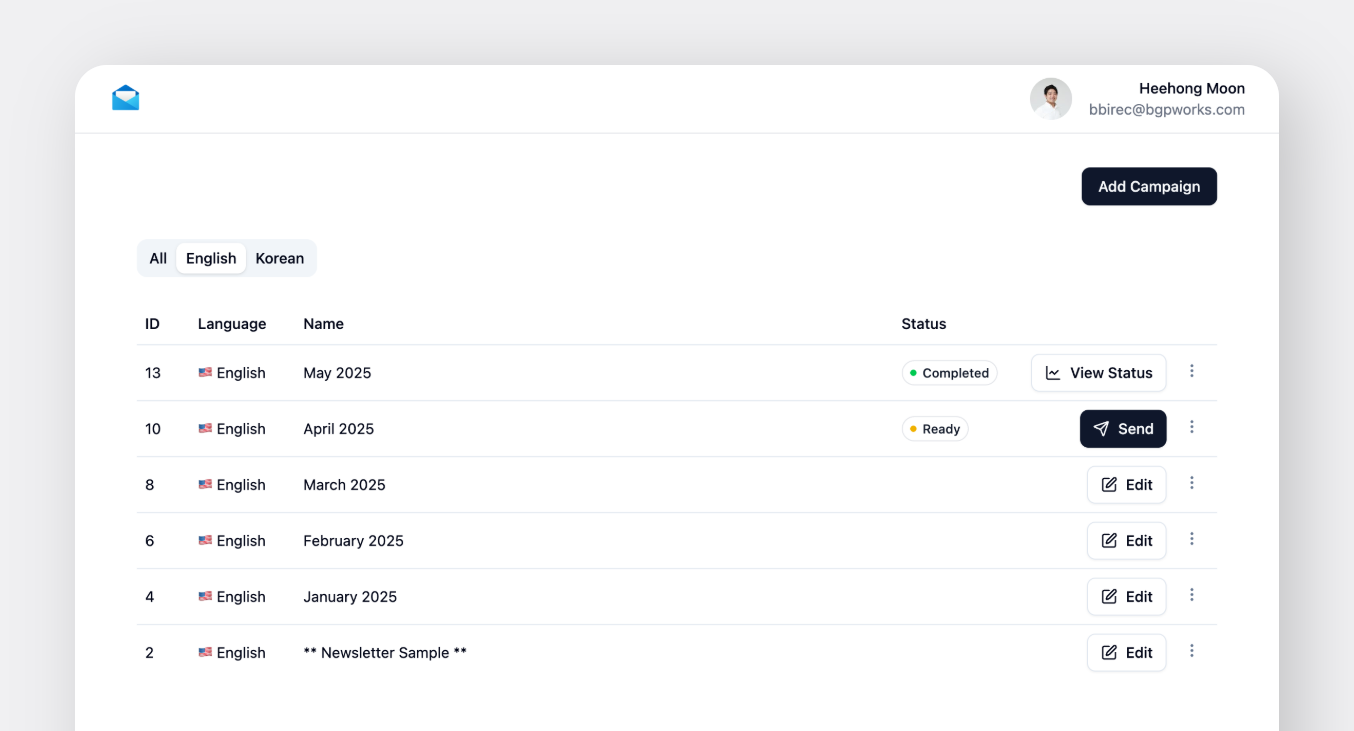This screenshot has height=731, width=1354.
Task: Click the May 2025 campaign name
Action: coord(337,373)
